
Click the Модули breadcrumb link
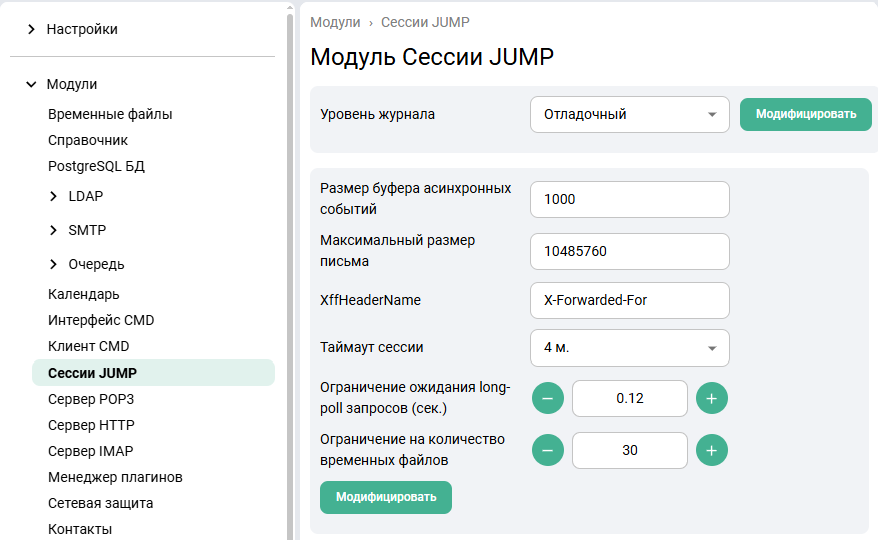tap(335, 22)
